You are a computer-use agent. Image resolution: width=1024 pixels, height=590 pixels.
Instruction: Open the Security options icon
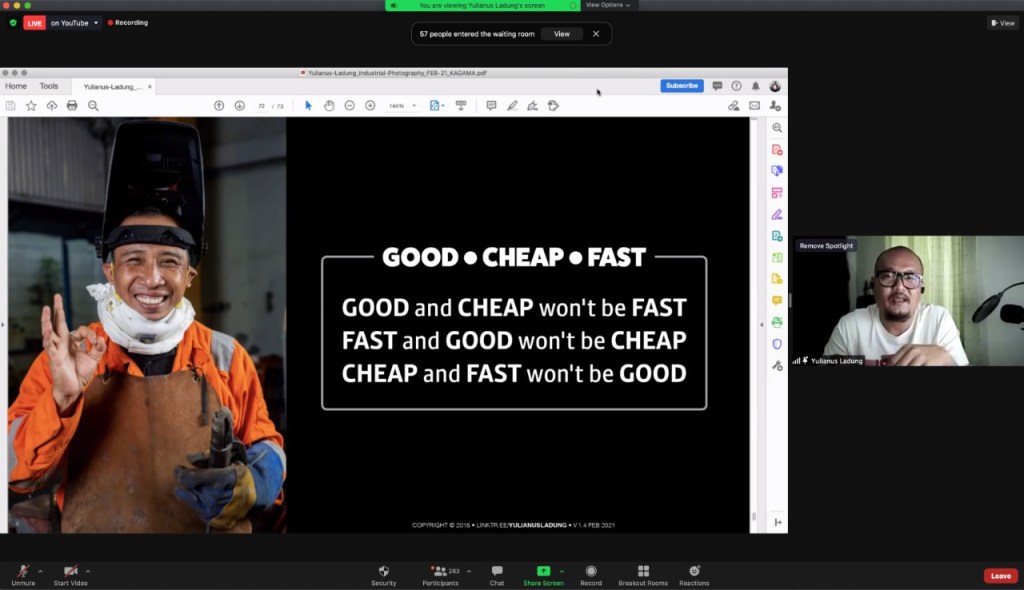coord(384,572)
